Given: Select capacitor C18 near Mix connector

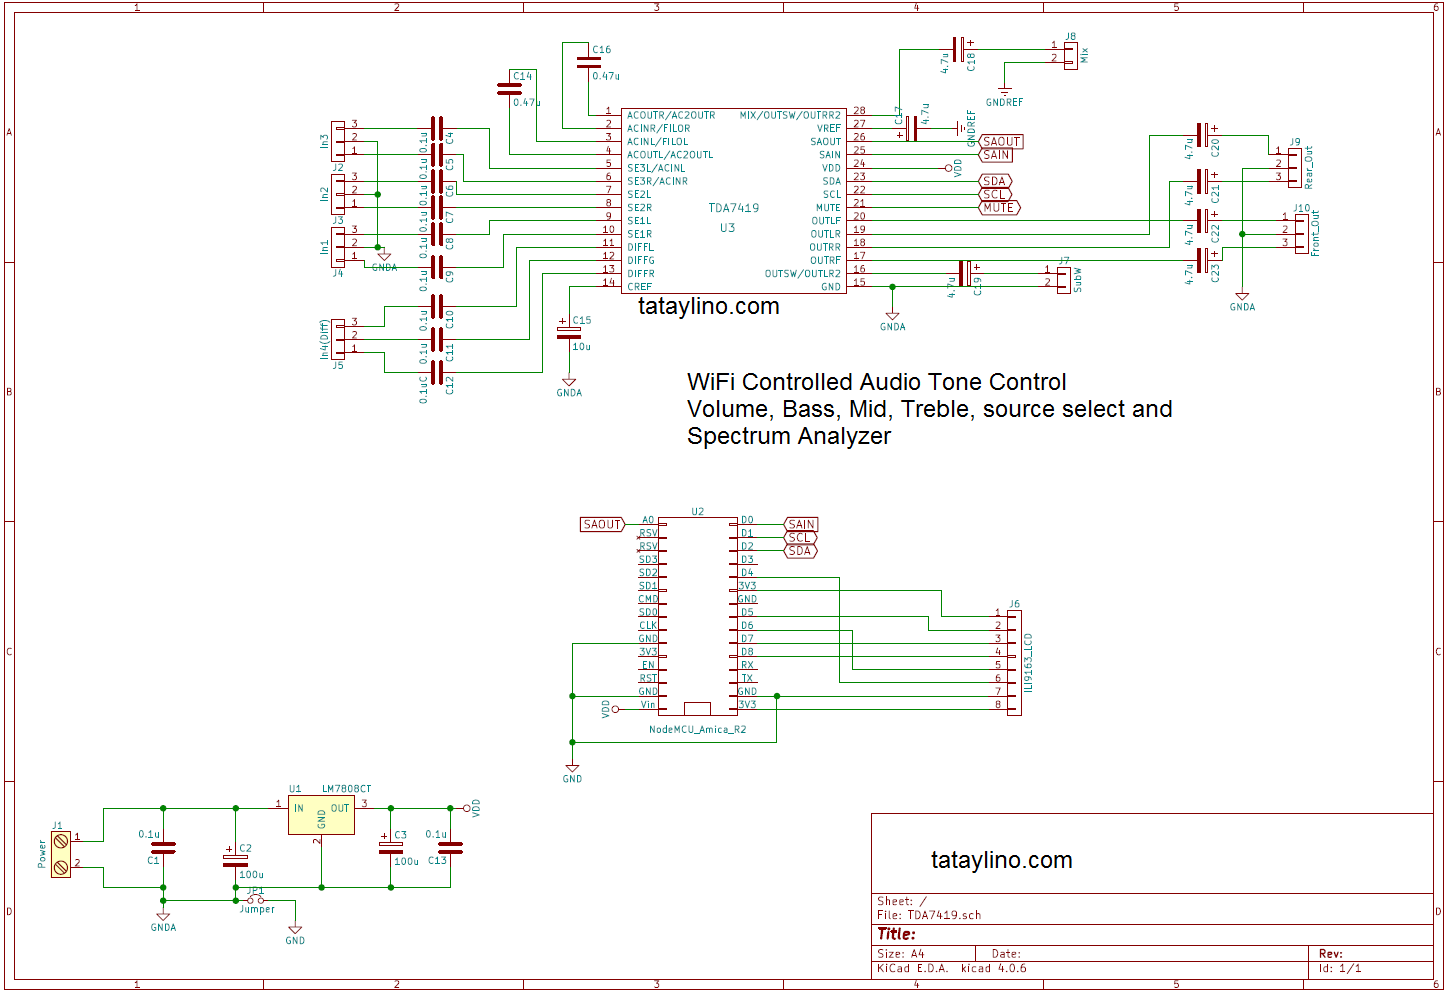Looking at the screenshot, I should (960, 49).
